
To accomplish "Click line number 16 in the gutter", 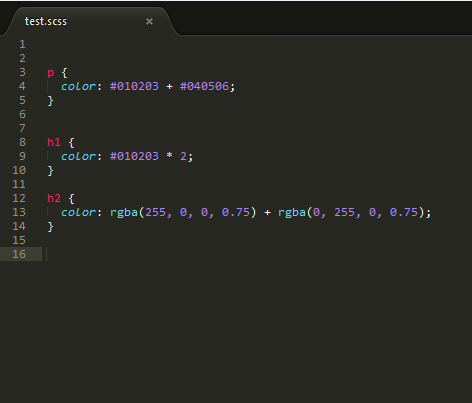I will point(19,254).
